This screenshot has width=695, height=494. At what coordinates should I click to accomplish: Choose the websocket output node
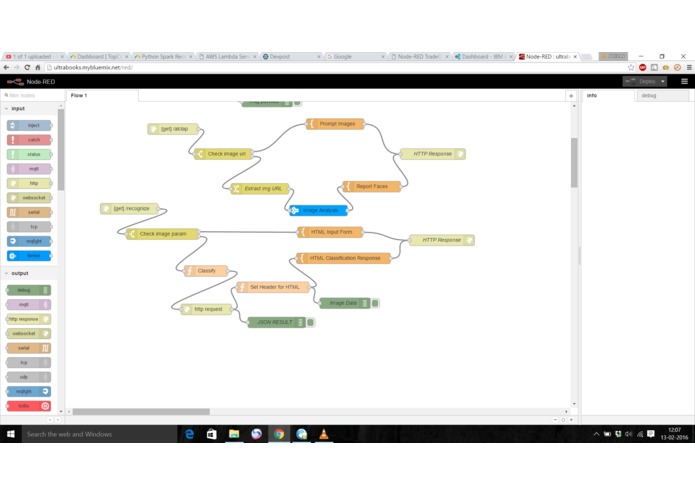coord(29,333)
